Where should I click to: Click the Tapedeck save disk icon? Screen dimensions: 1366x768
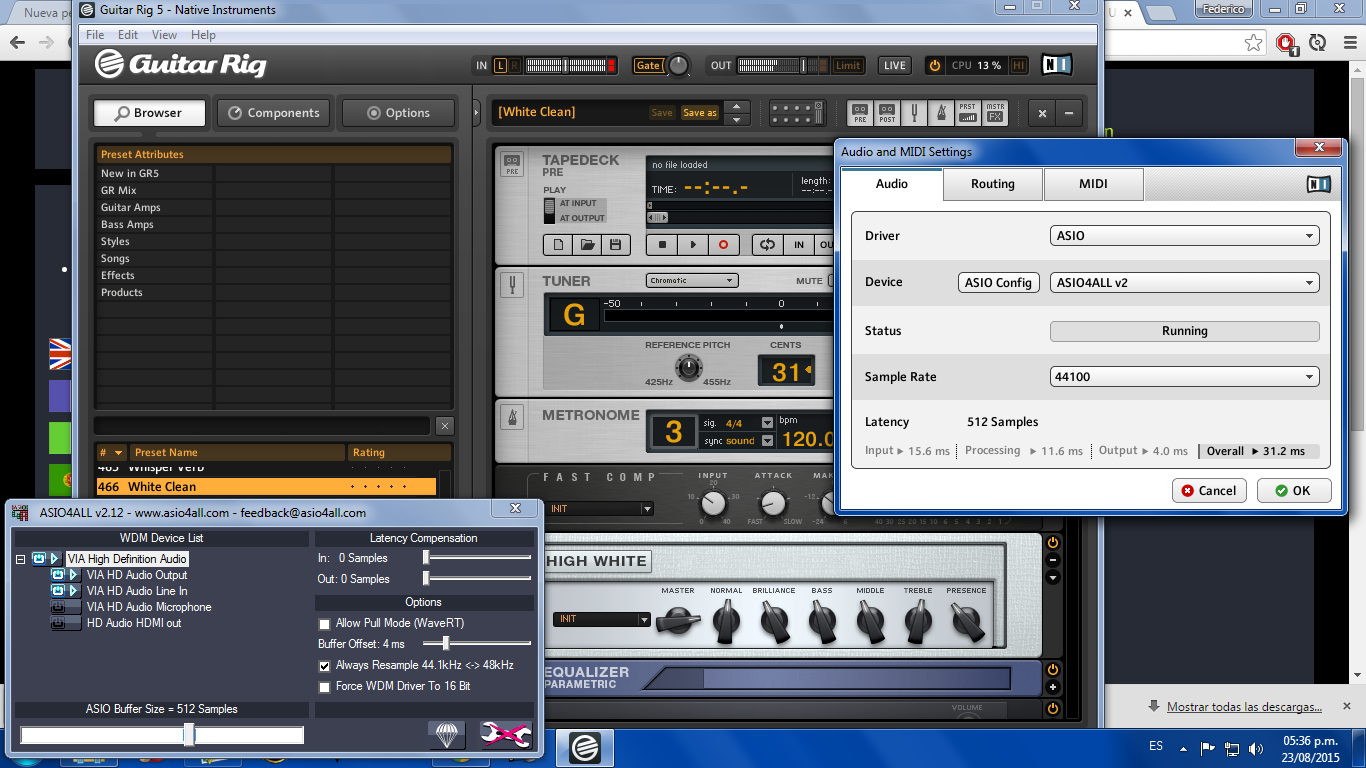click(615, 244)
